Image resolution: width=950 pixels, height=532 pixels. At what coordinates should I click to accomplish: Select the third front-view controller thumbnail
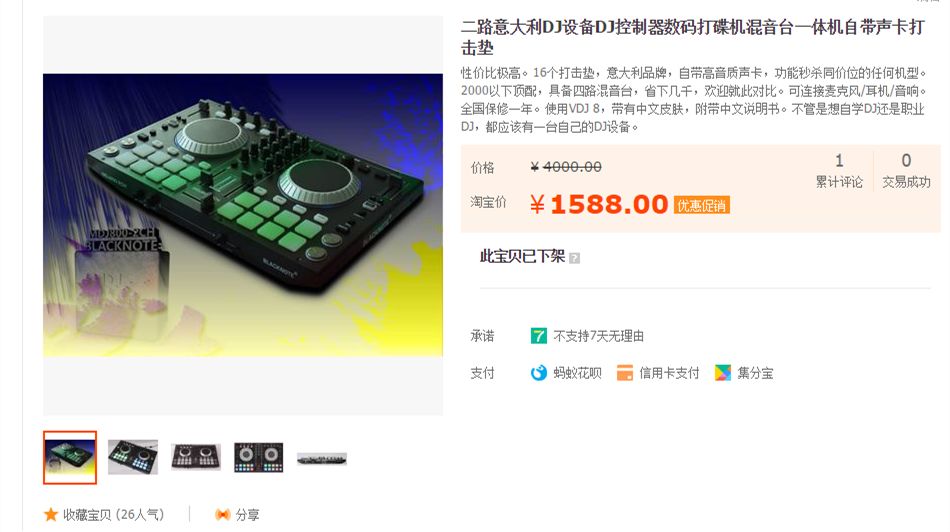[196, 457]
